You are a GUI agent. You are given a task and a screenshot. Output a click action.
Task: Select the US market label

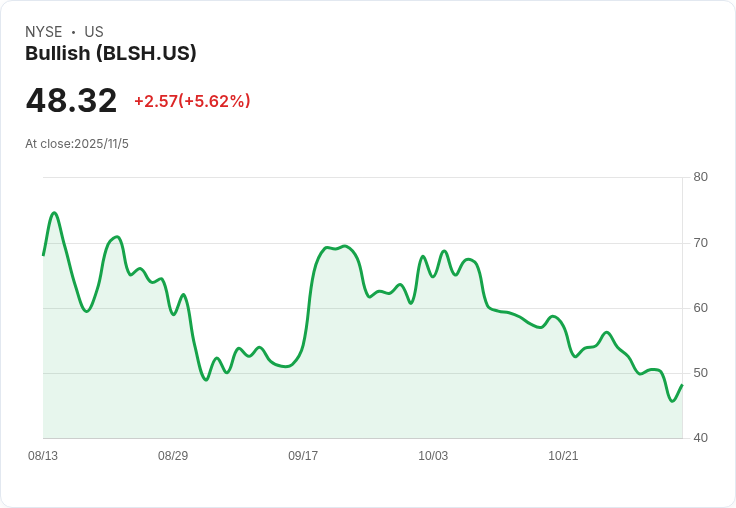(x=94, y=32)
